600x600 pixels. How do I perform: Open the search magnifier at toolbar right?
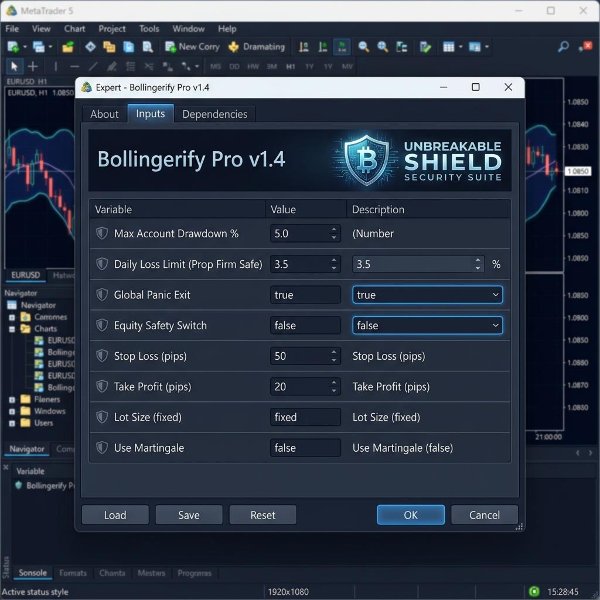(563, 47)
